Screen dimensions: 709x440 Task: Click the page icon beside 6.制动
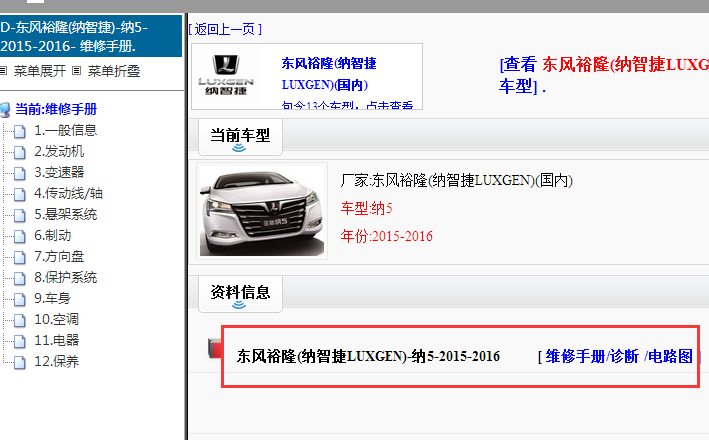pyautogui.click(x=19, y=237)
